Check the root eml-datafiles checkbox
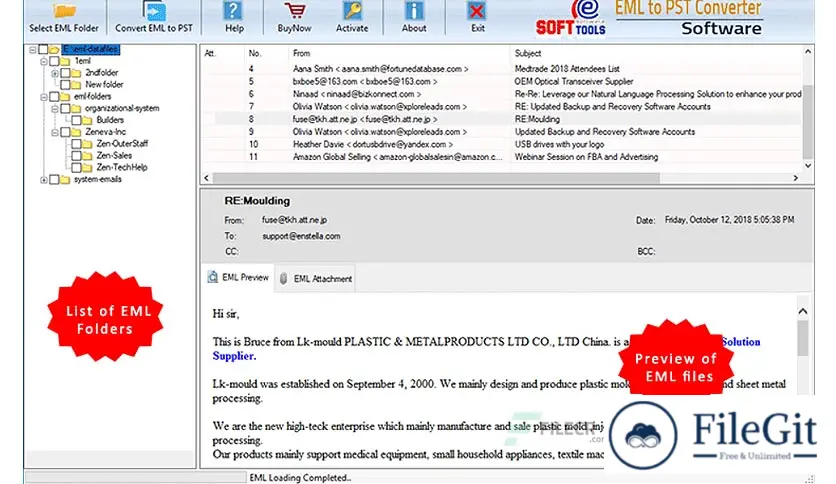The image size is (836, 484). point(43,49)
